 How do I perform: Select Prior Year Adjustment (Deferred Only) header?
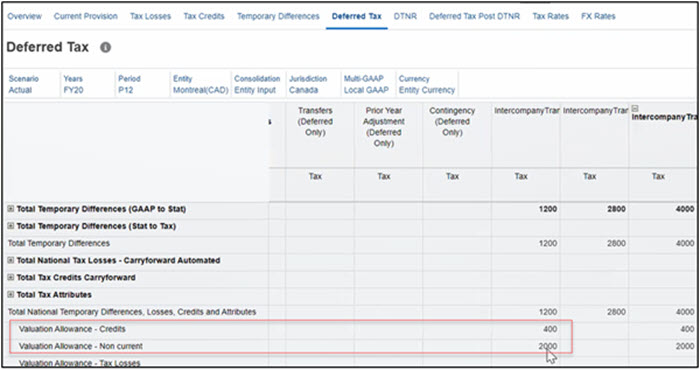coord(384,127)
